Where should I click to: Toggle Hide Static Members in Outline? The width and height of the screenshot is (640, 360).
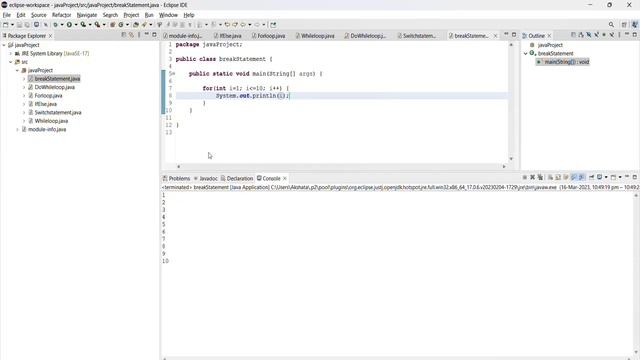tap(596, 35)
